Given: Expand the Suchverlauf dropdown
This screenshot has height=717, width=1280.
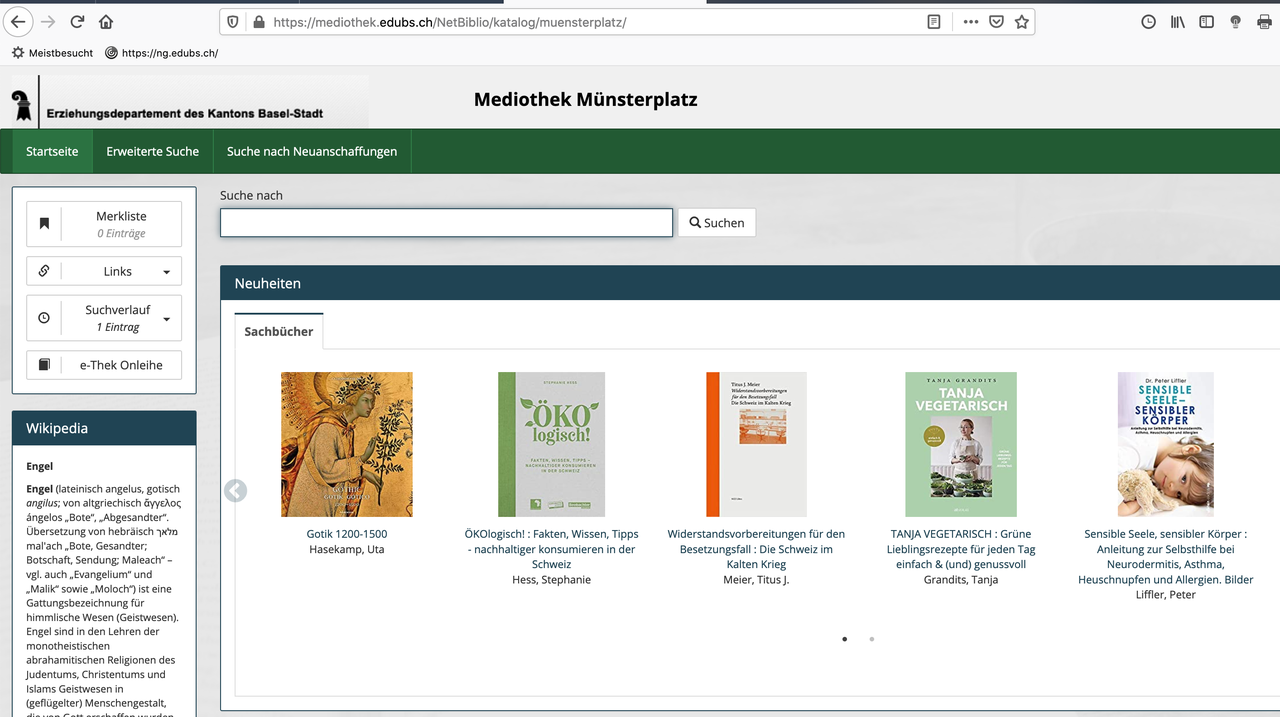Looking at the screenshot, I should point(104,318).
